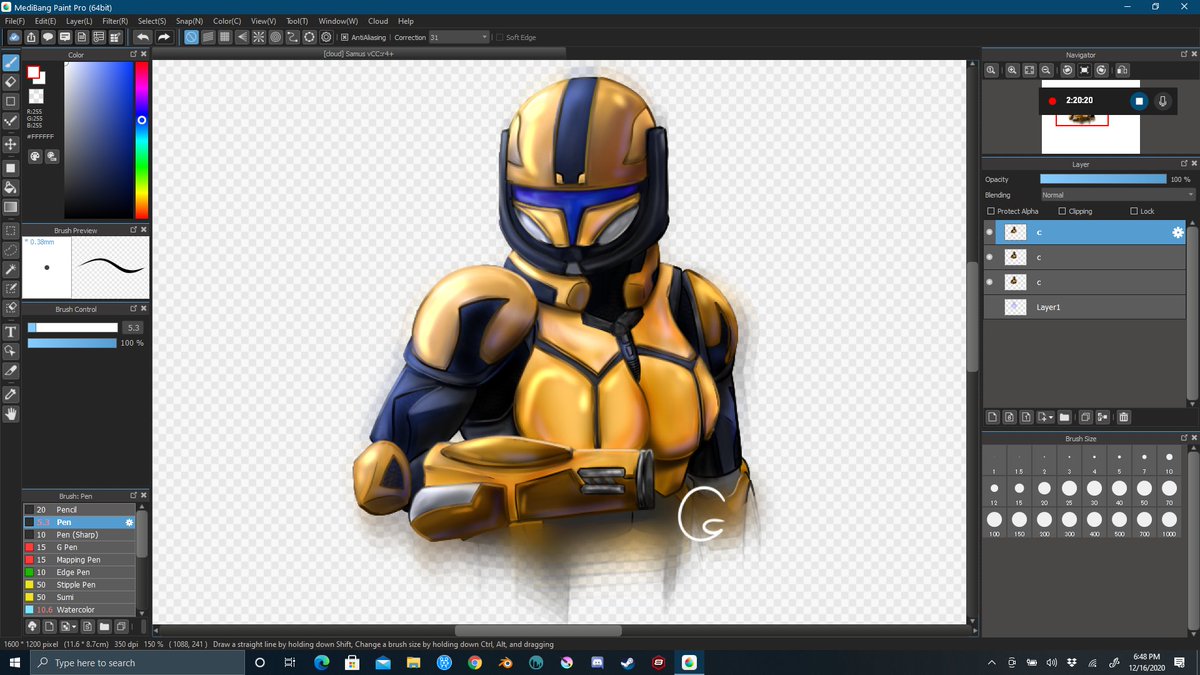The width and height of the screenshot is (1200, 675).
Task: Open the Cloud menu
Action: [378, 20]
